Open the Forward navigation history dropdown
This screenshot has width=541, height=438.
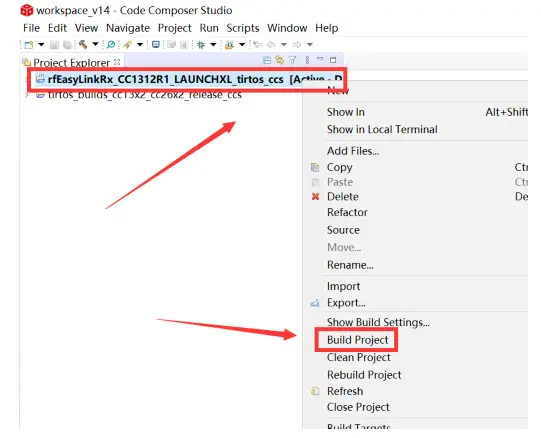[x=310, y=45]
